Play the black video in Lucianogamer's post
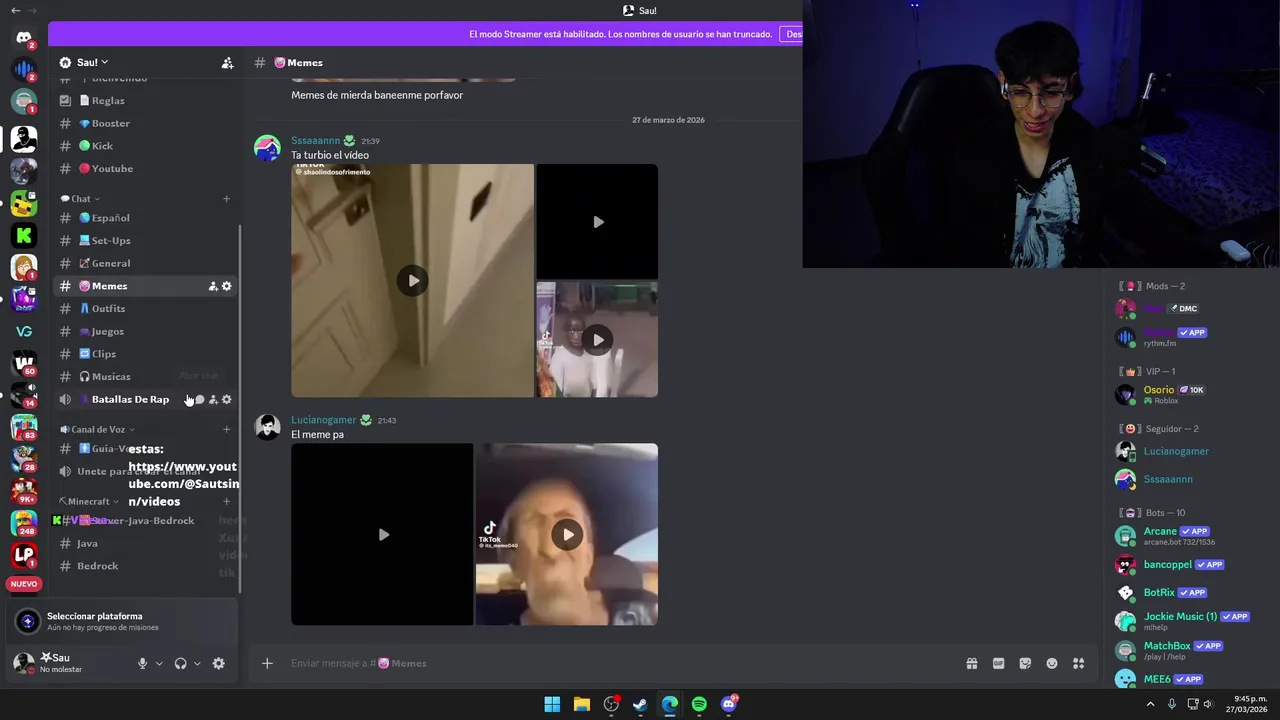 [x=383, y=534]
